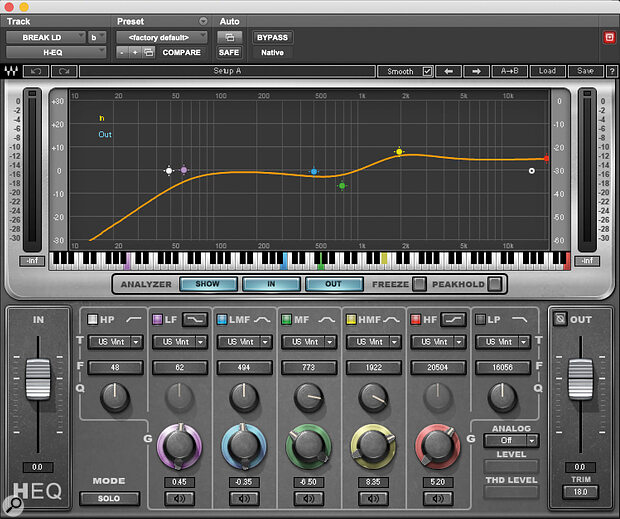Click the HP filter slope icon
This screenshot has height=519, width=620.
tap(134, 319)
